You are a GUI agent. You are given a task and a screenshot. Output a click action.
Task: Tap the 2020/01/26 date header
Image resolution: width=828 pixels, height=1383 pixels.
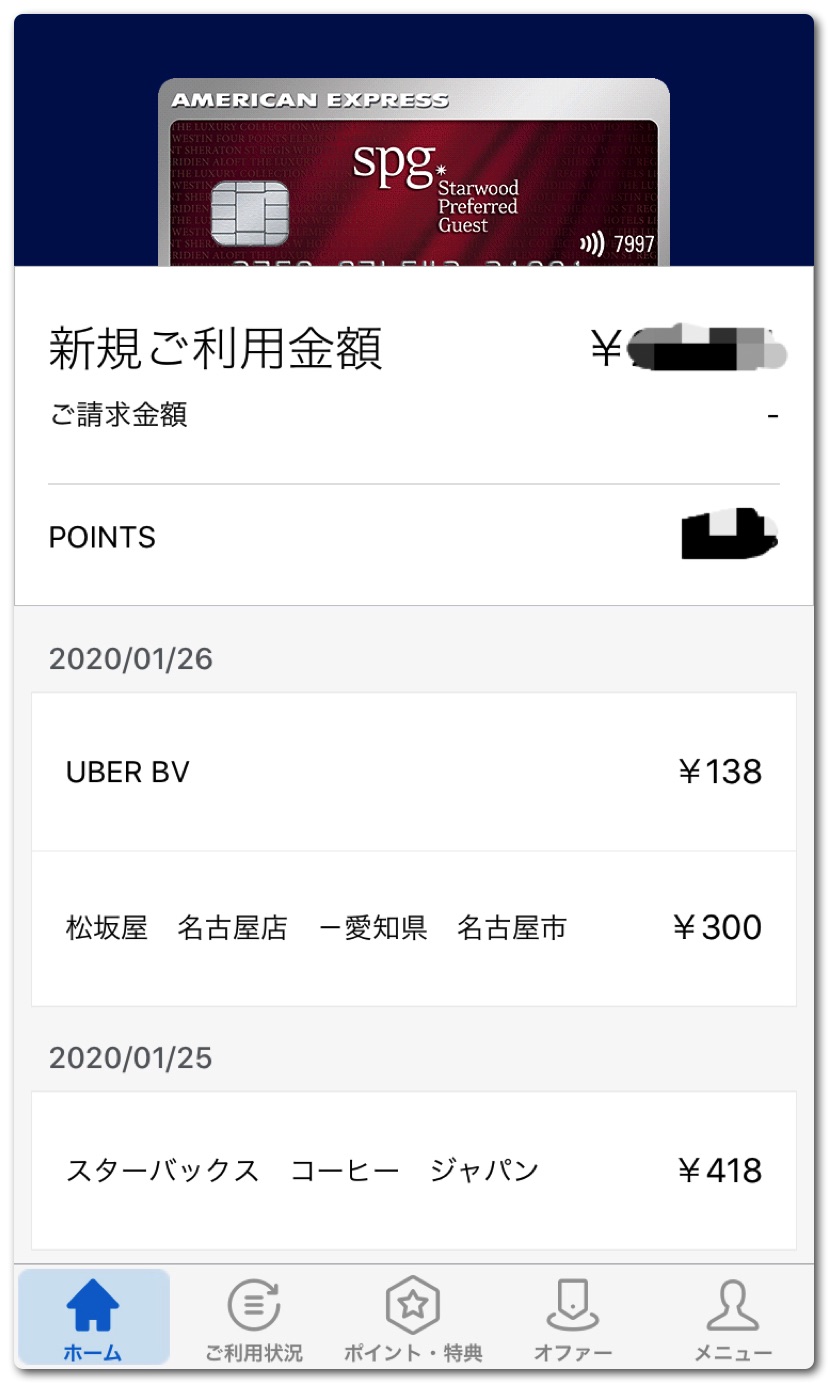point(131,659)
